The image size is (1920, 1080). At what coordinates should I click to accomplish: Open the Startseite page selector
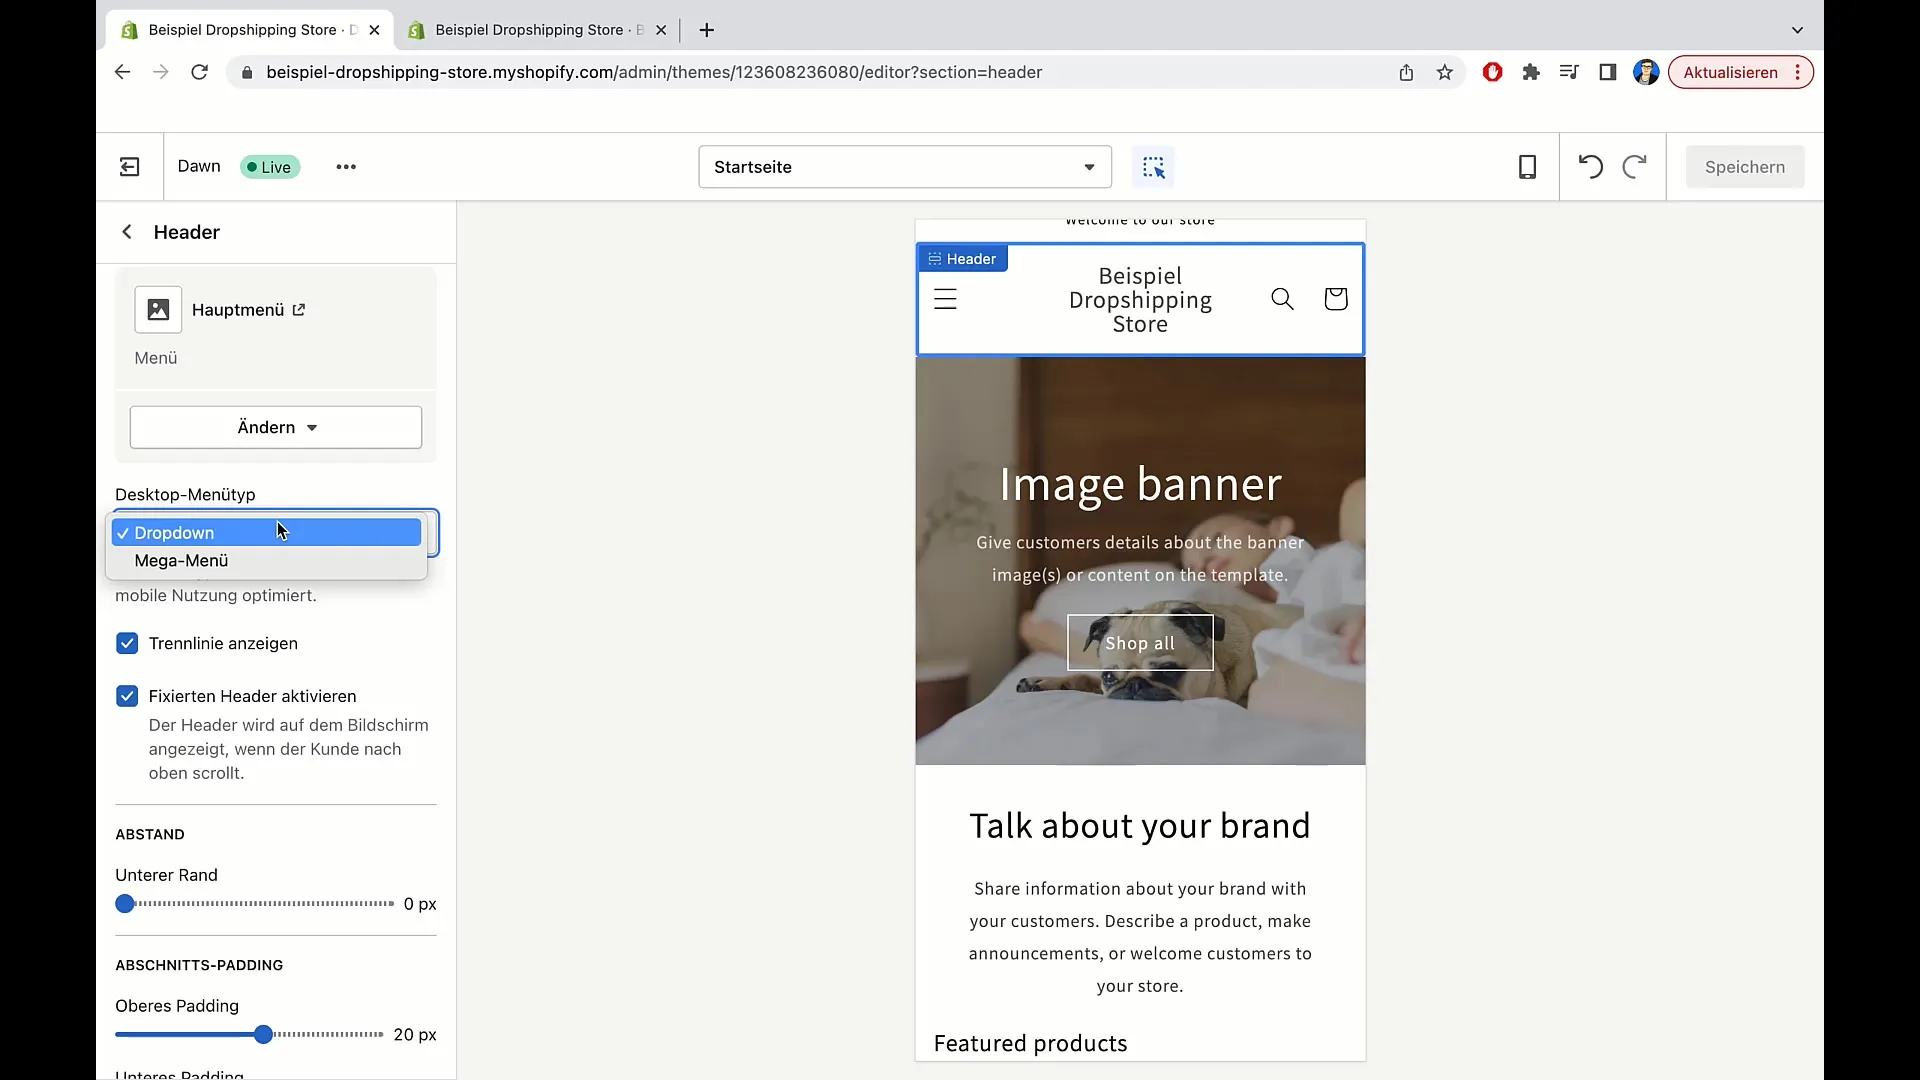tap(905, 167)
